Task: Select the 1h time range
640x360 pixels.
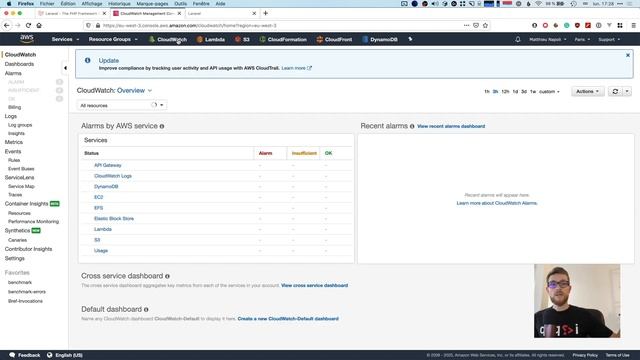Action: coord(487,92)
